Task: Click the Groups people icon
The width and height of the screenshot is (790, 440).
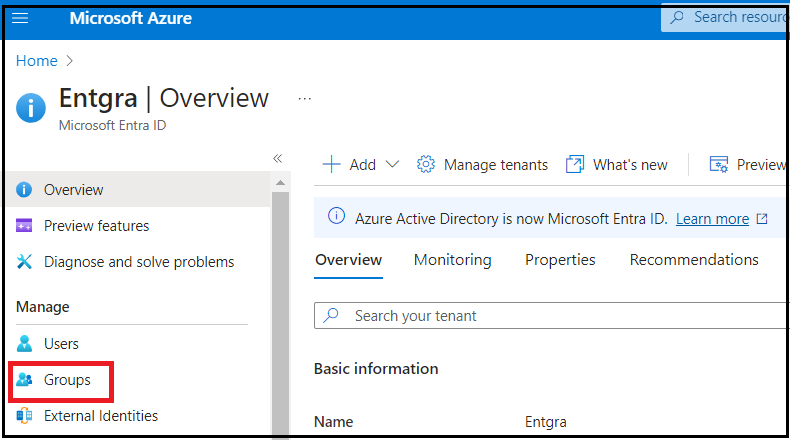Action: [24, 380]
